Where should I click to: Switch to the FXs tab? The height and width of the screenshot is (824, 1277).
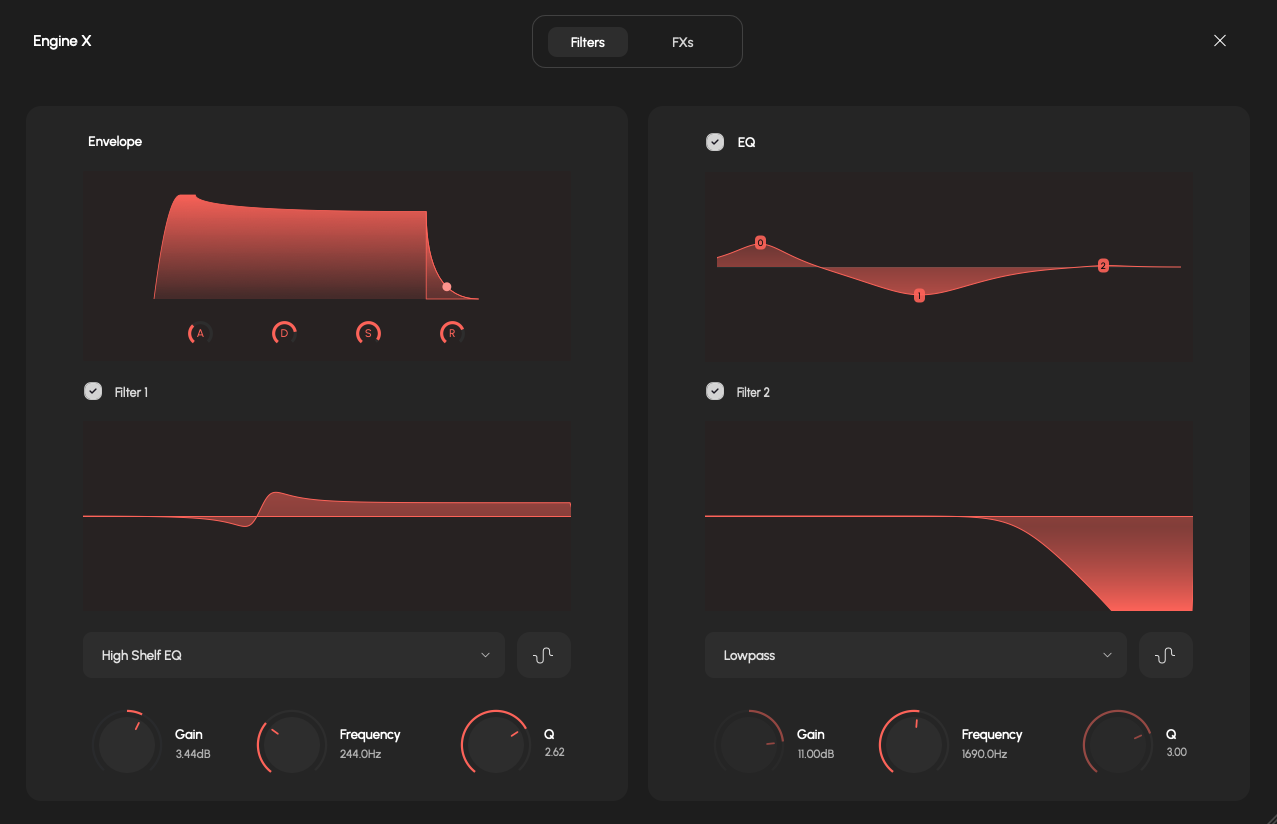click(x=683, y=42)
